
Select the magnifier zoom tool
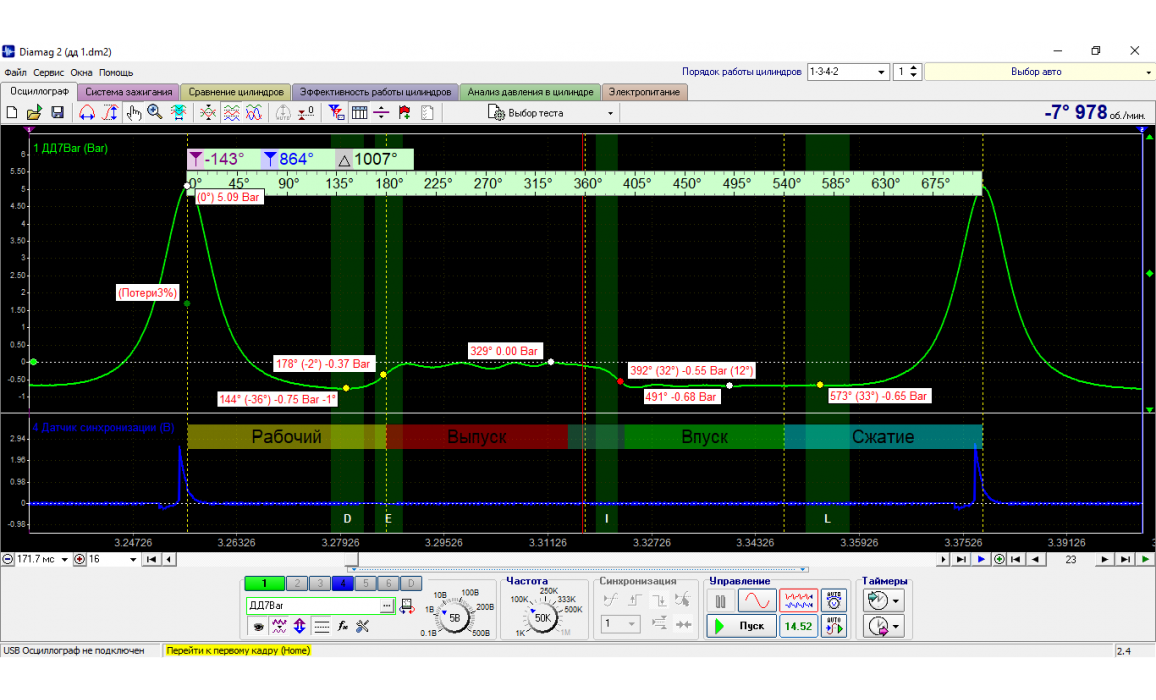[155, 113]
